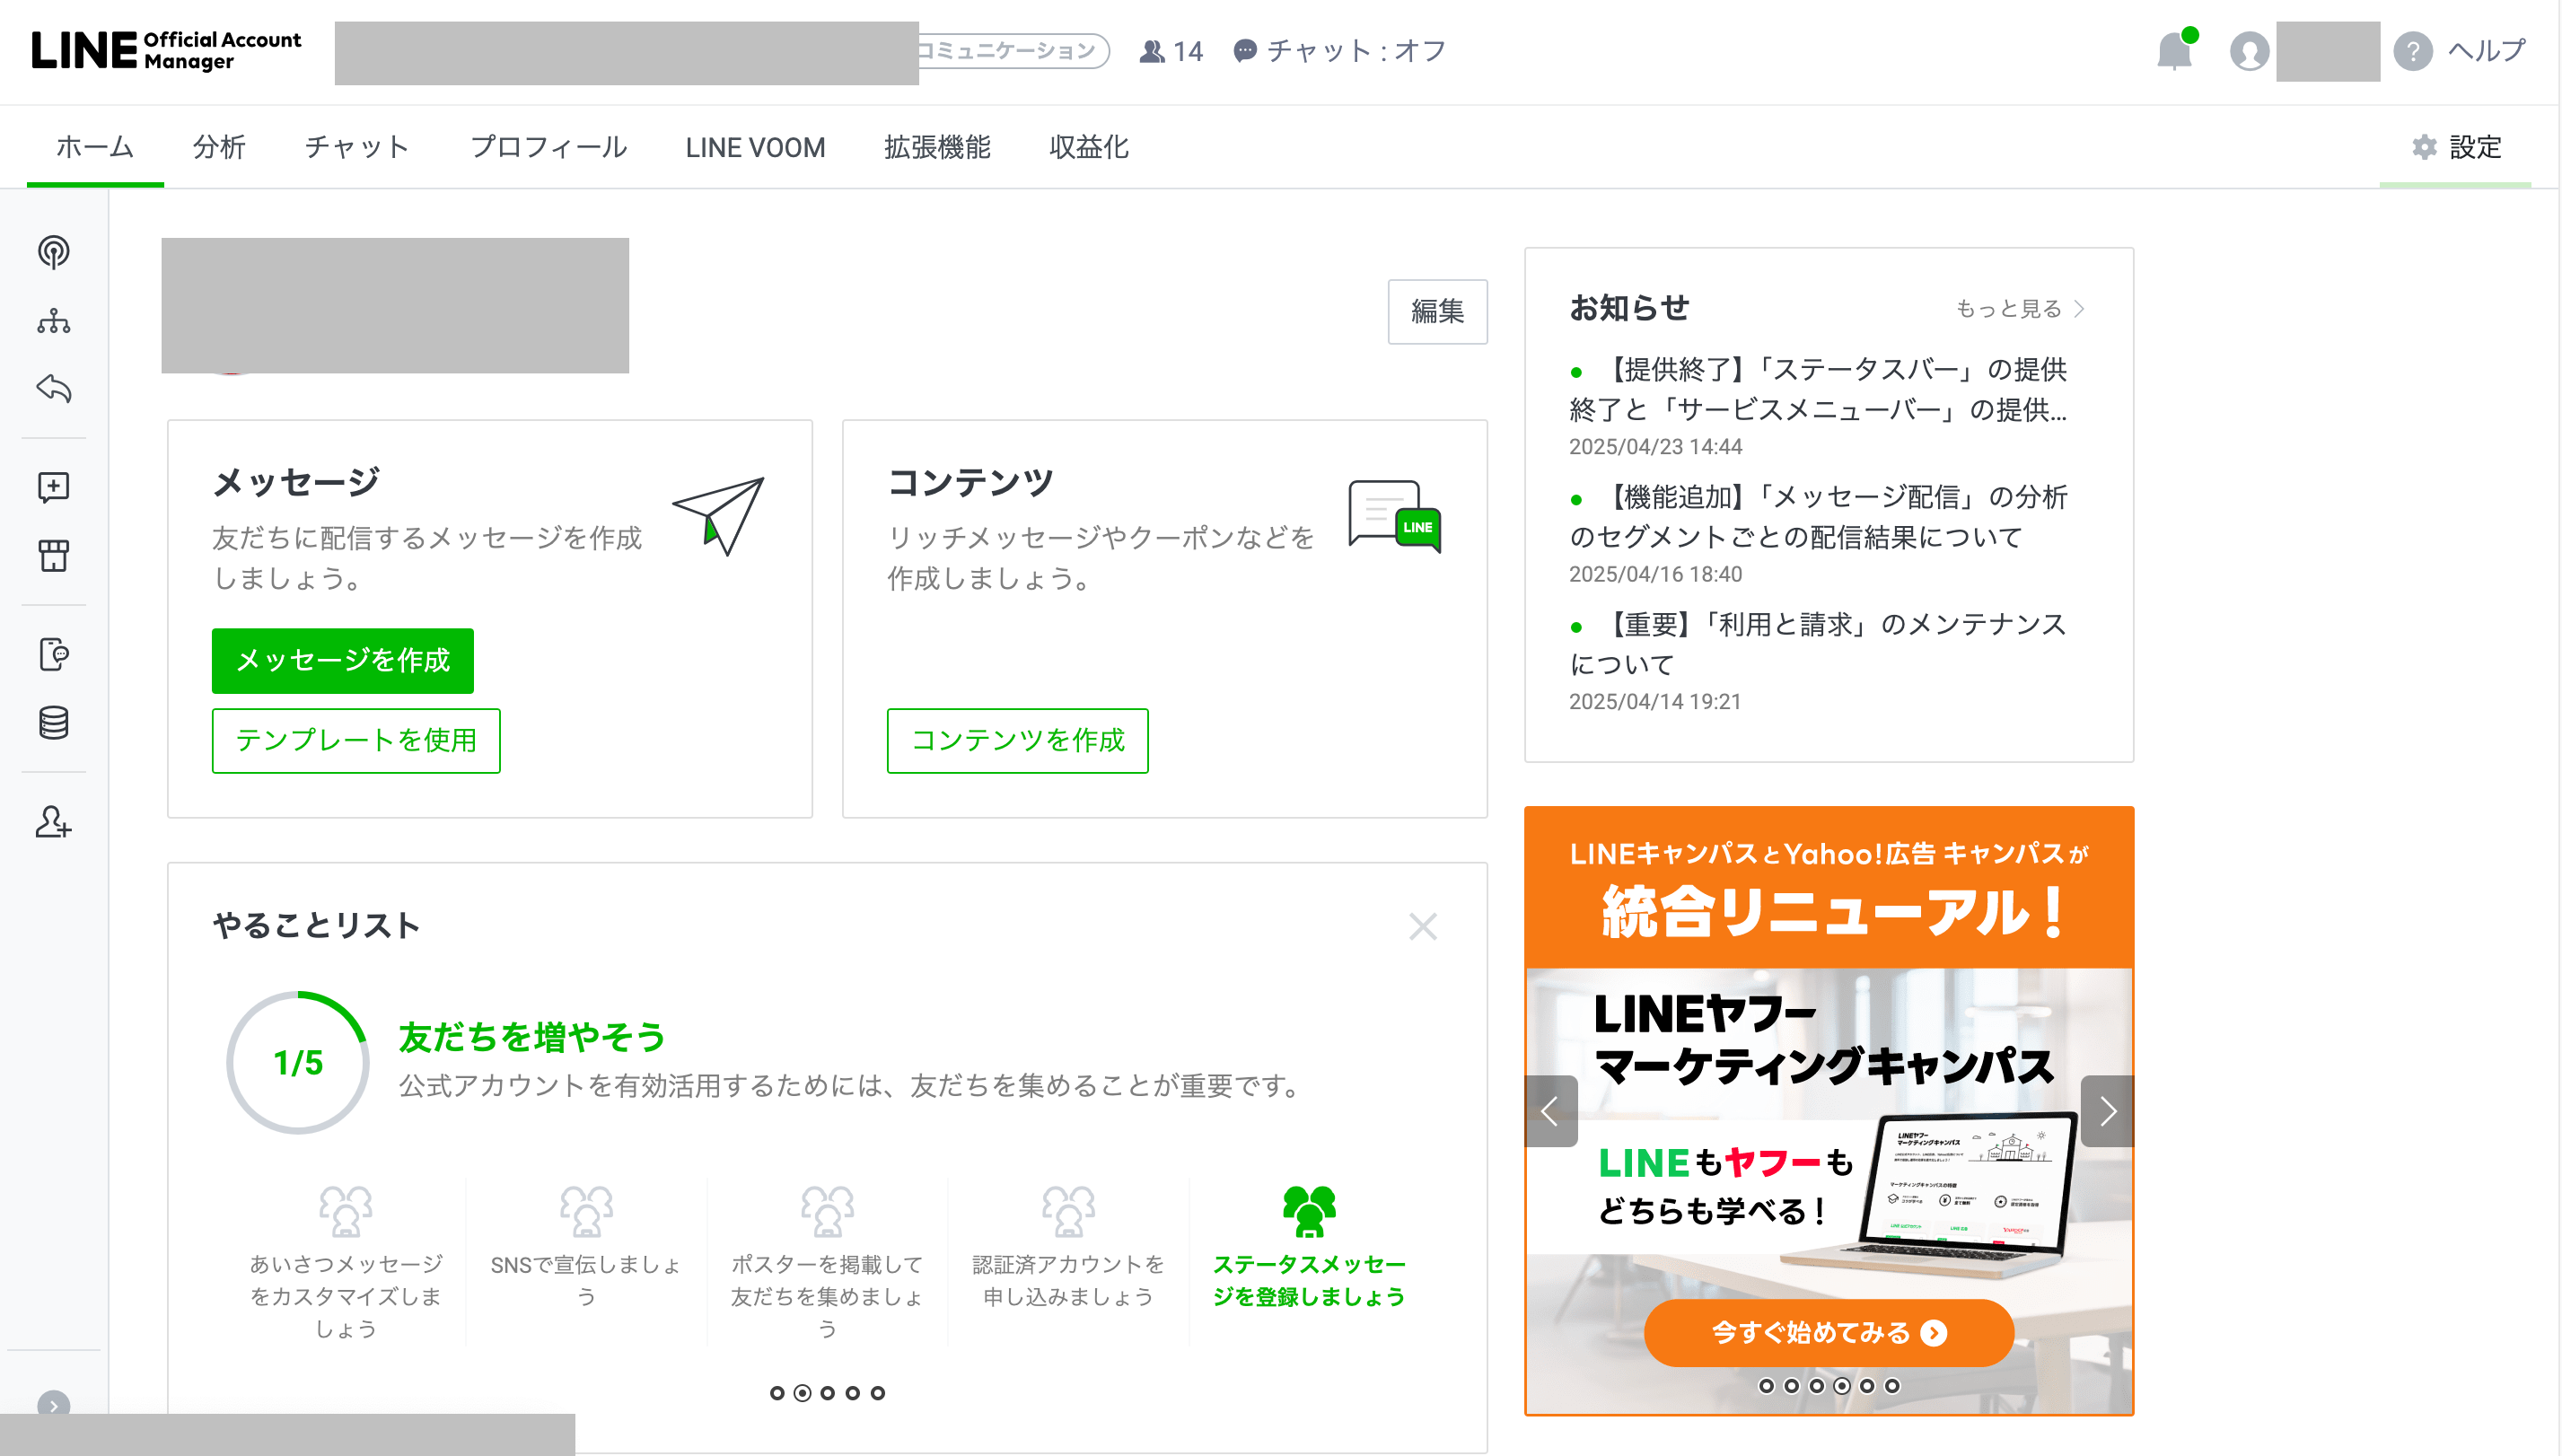Screen dimensions: 2562x1456
Task: Open the broadcast icon in left sidebar
Action: pos(54,252)
